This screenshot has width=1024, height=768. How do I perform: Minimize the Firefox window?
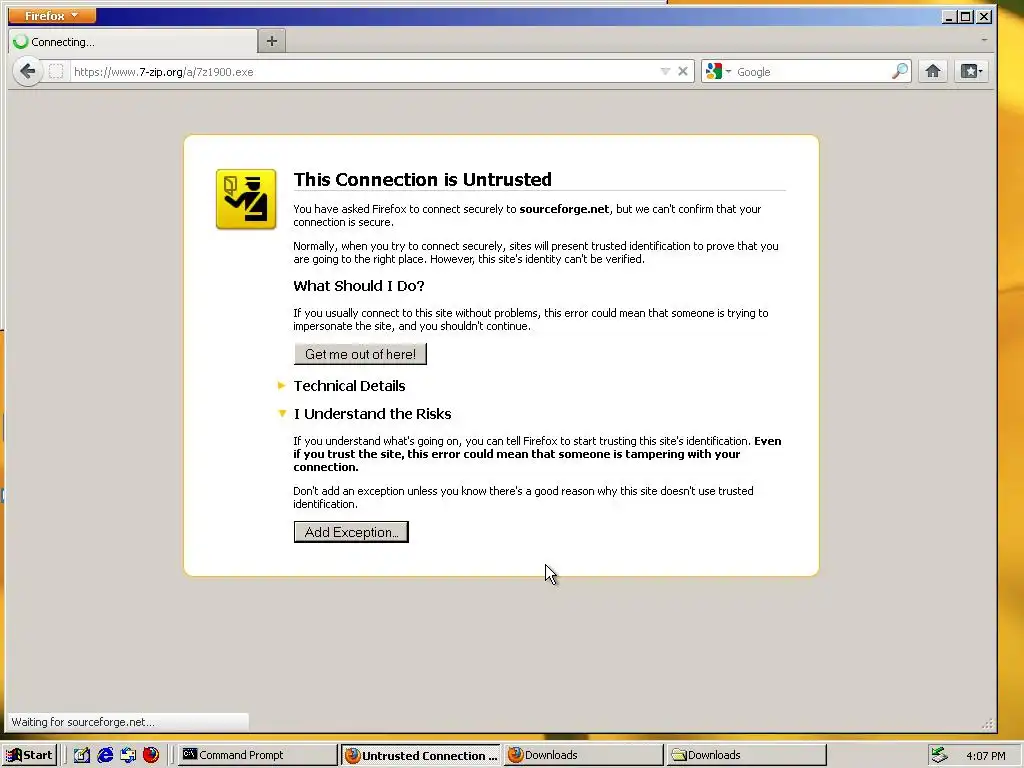click(949, 16)
